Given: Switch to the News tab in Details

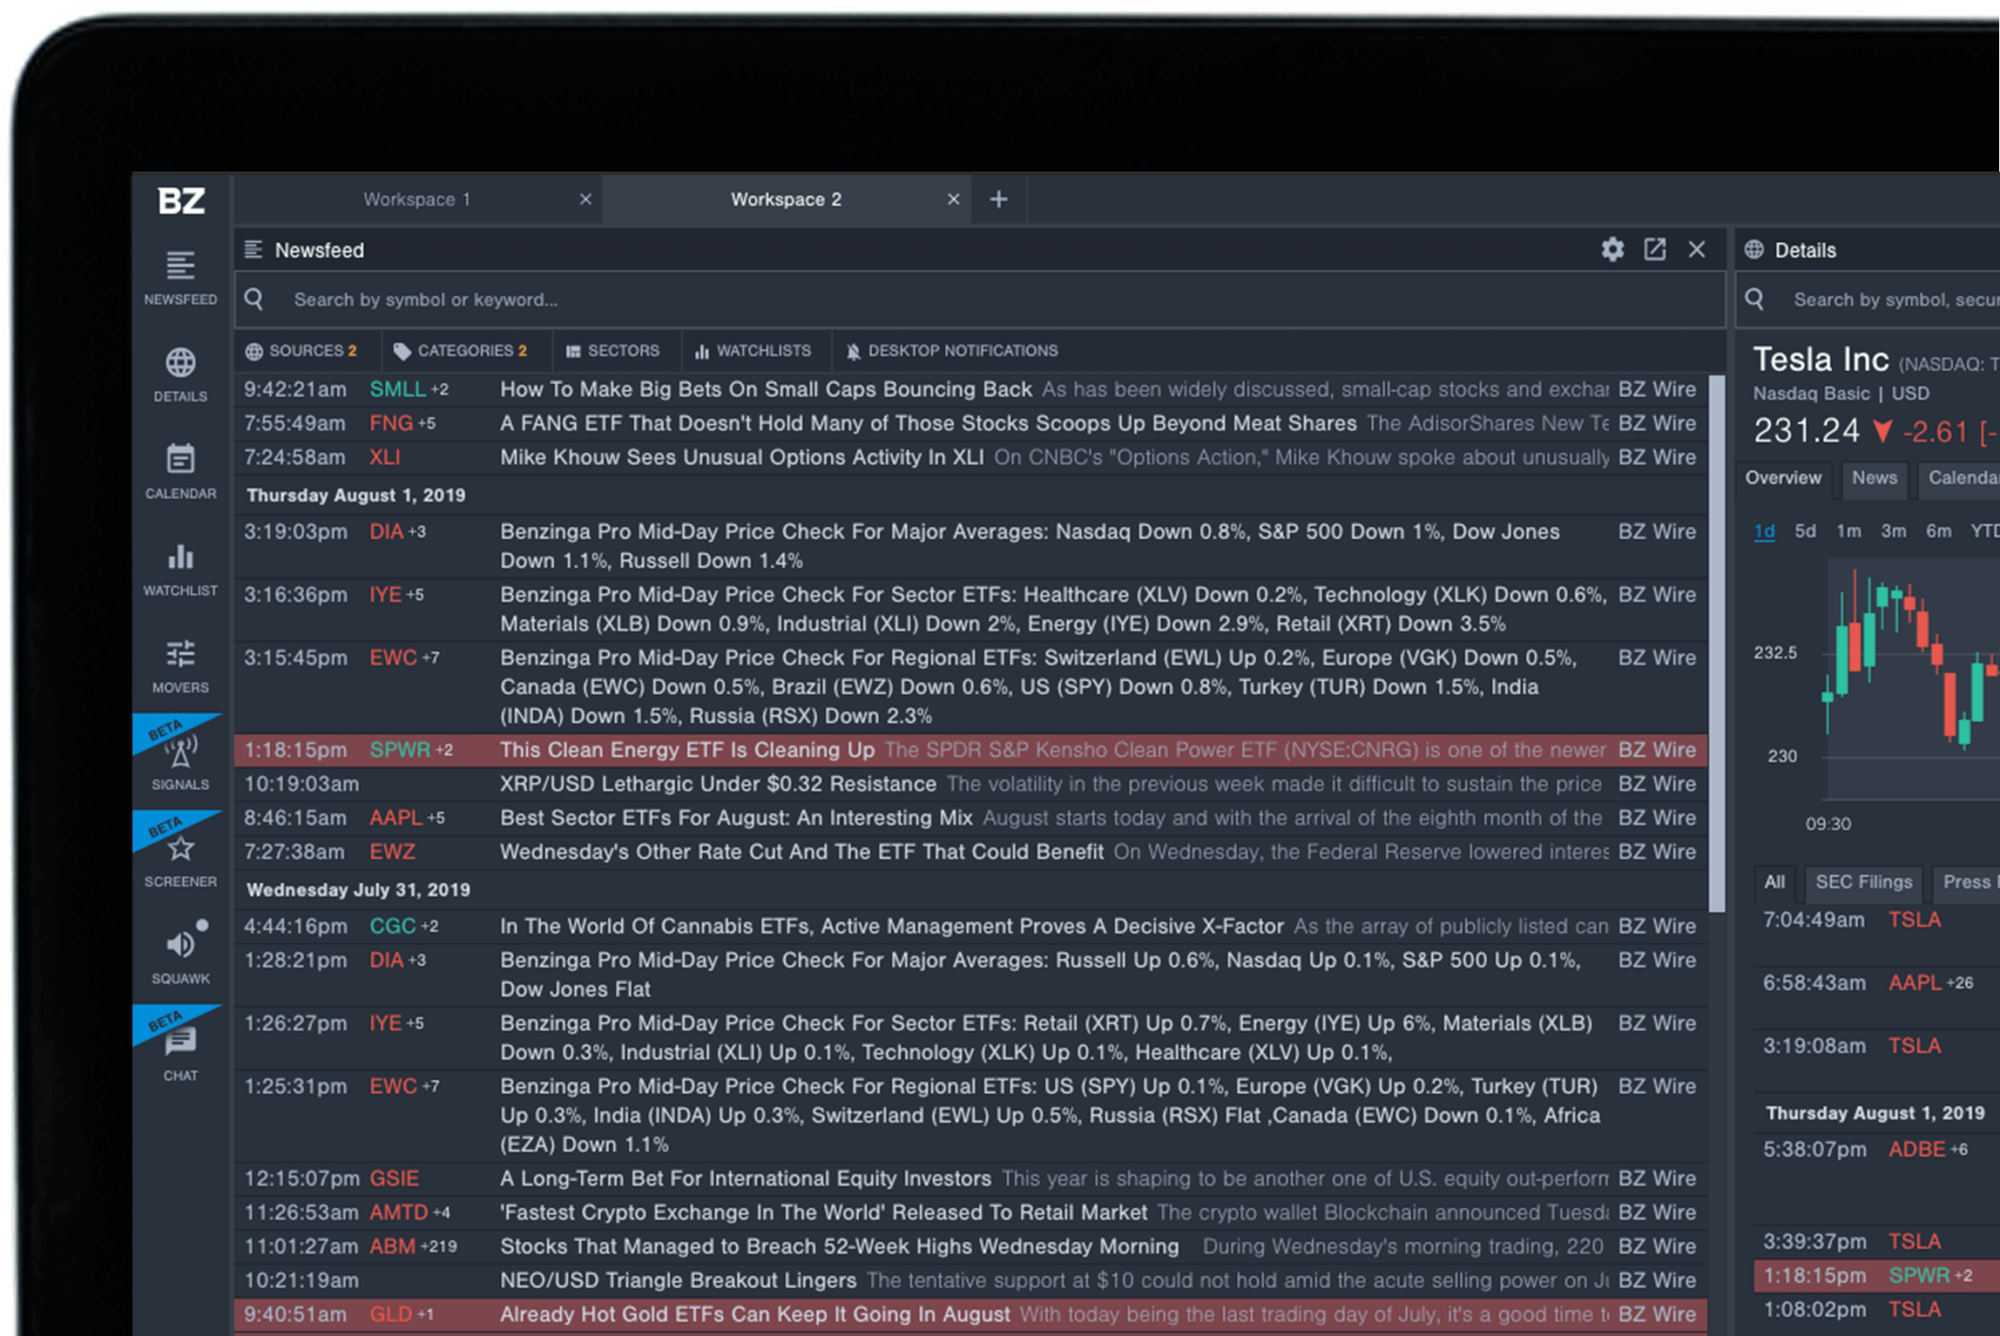Looking at the screenshot, I should [x=1874, y=478].
